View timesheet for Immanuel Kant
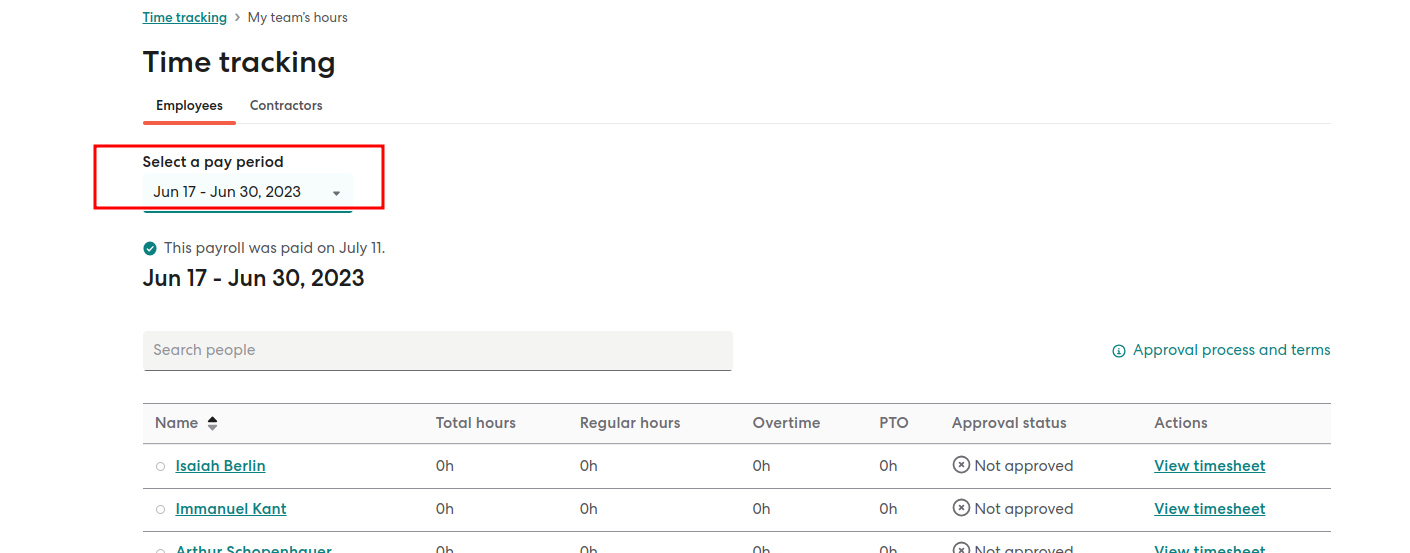This screenshot has height=553, width=1410. (1209, 509)
